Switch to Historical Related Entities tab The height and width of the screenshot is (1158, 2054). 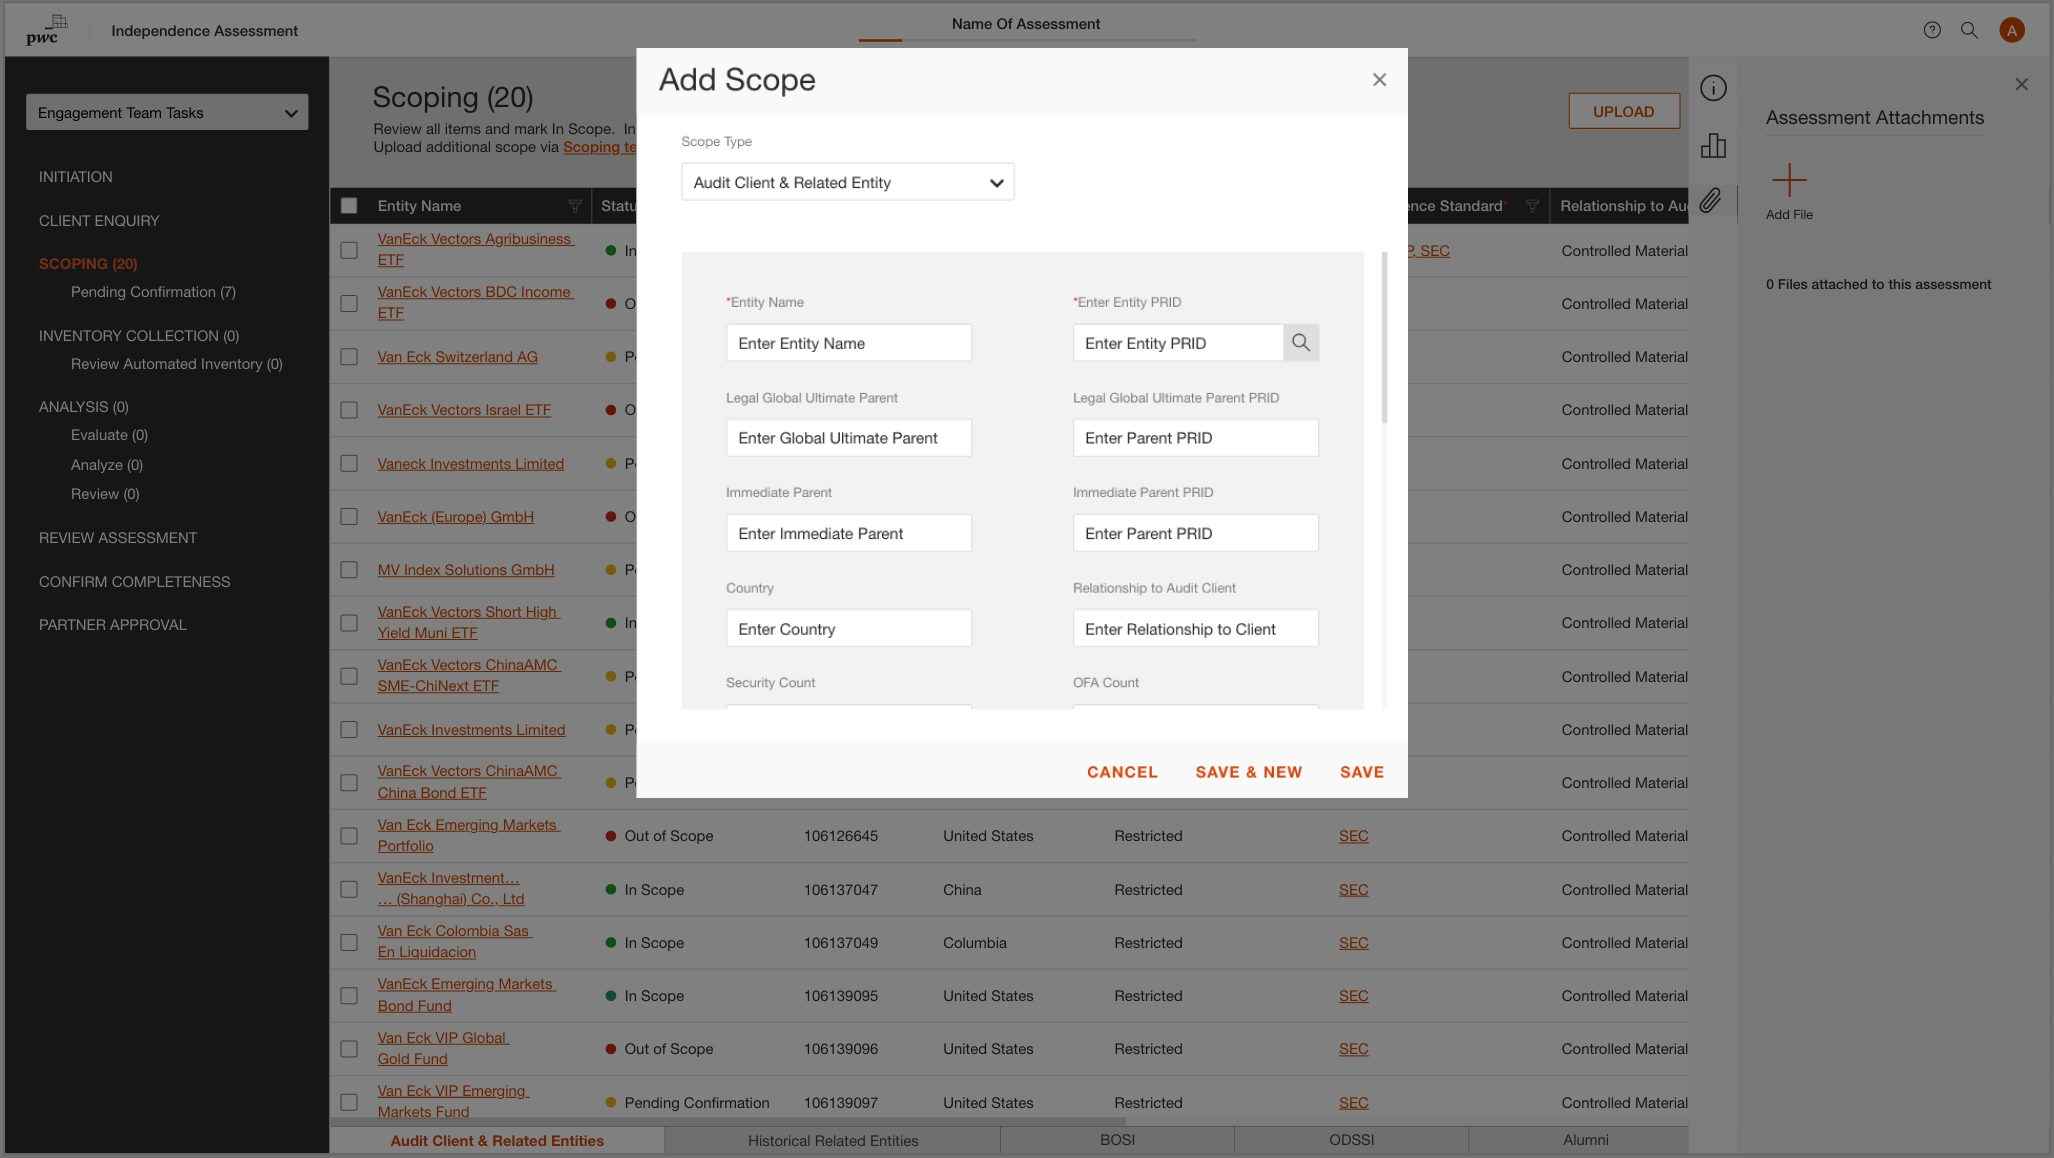click(832, 1140)
